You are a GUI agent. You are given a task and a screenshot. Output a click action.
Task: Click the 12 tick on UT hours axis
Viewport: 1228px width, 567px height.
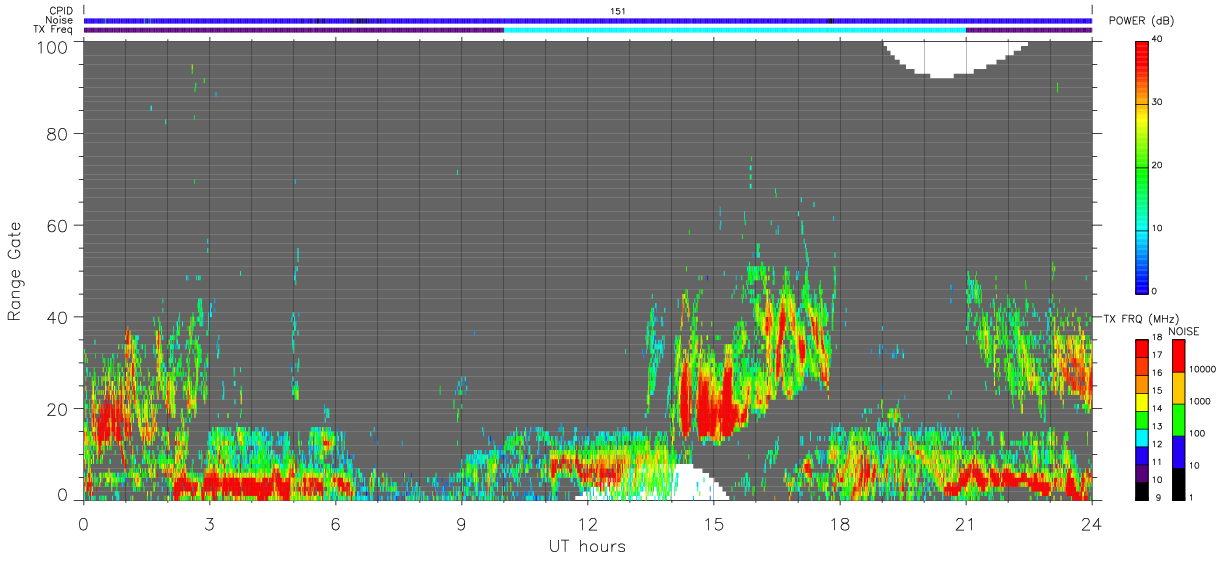point(588,523)
